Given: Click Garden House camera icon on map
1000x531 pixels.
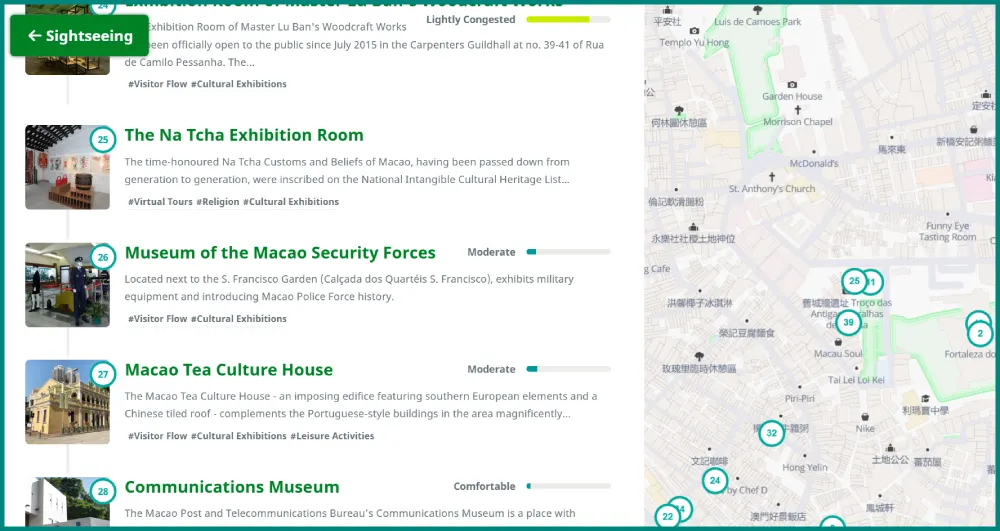Looking at the screenshot, I should (792, 84).
